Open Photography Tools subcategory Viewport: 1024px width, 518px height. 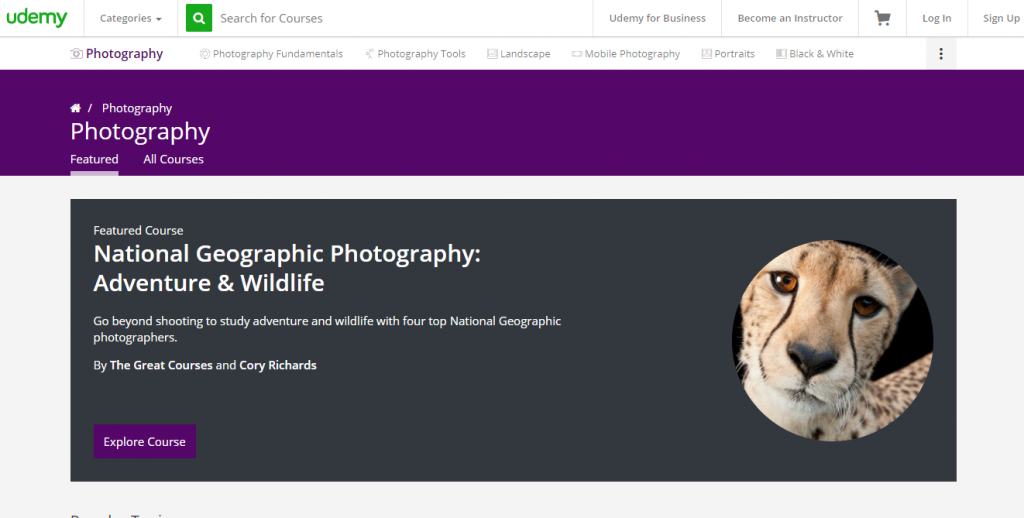click(421, 54)
